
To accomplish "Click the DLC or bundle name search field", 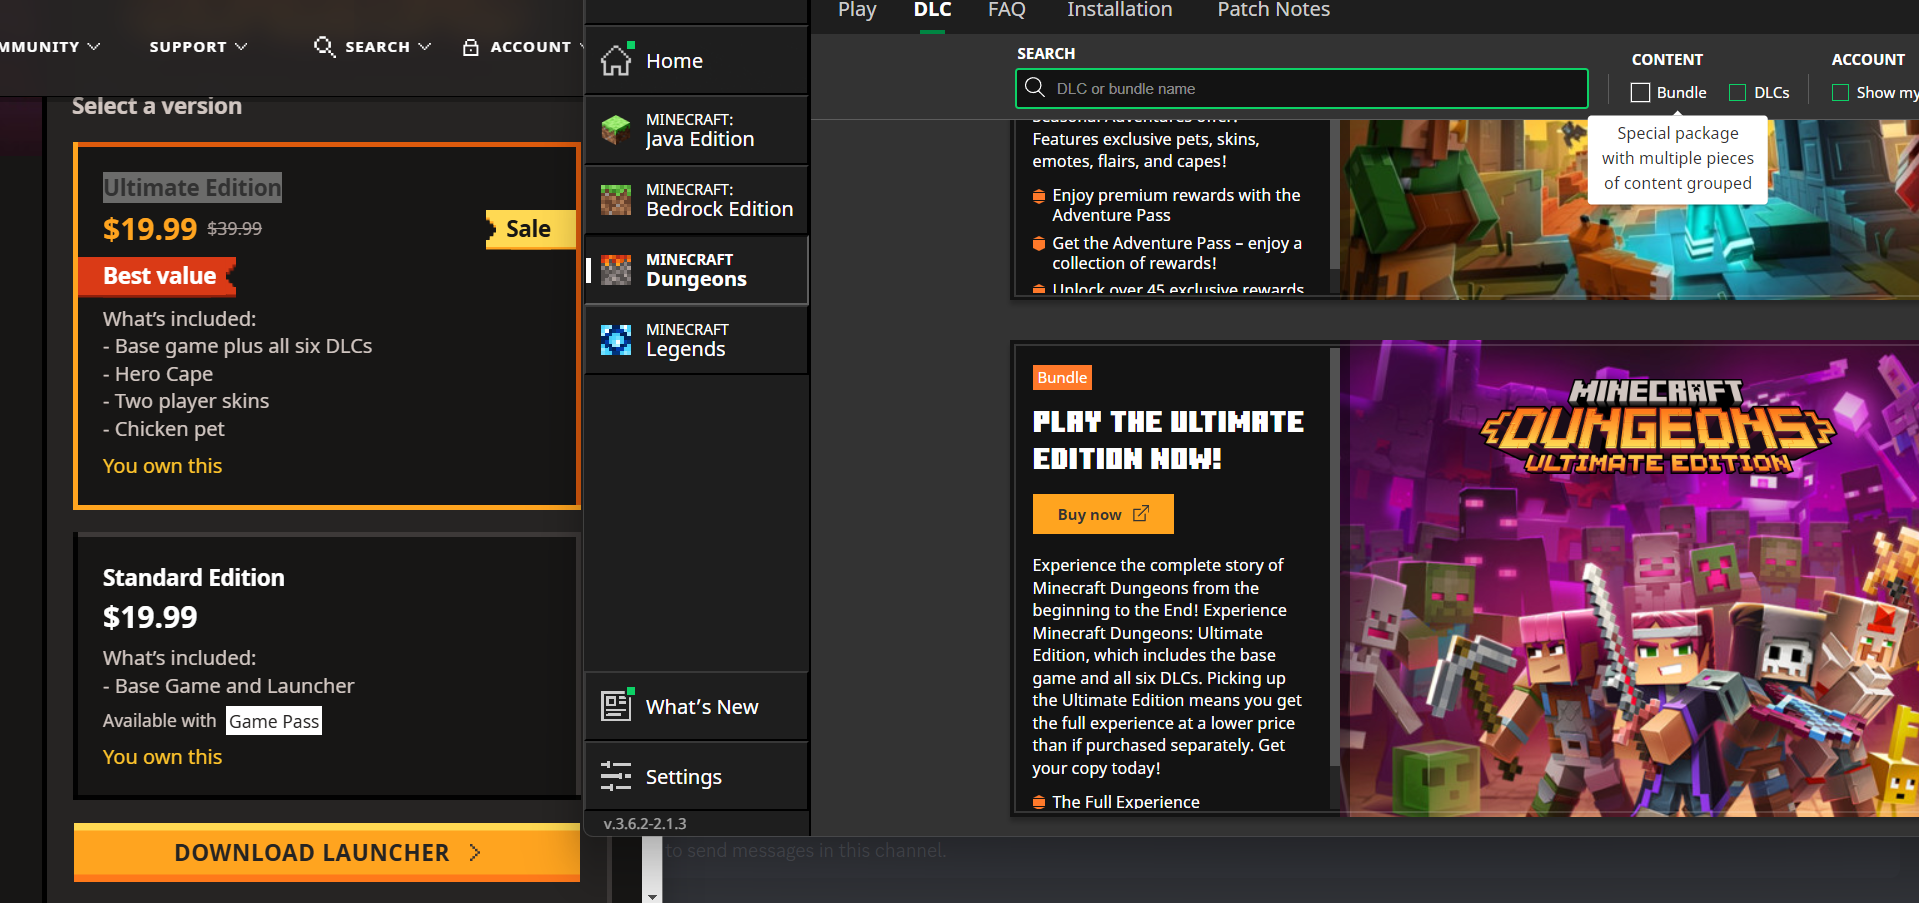I will (x=1302, y=88).
